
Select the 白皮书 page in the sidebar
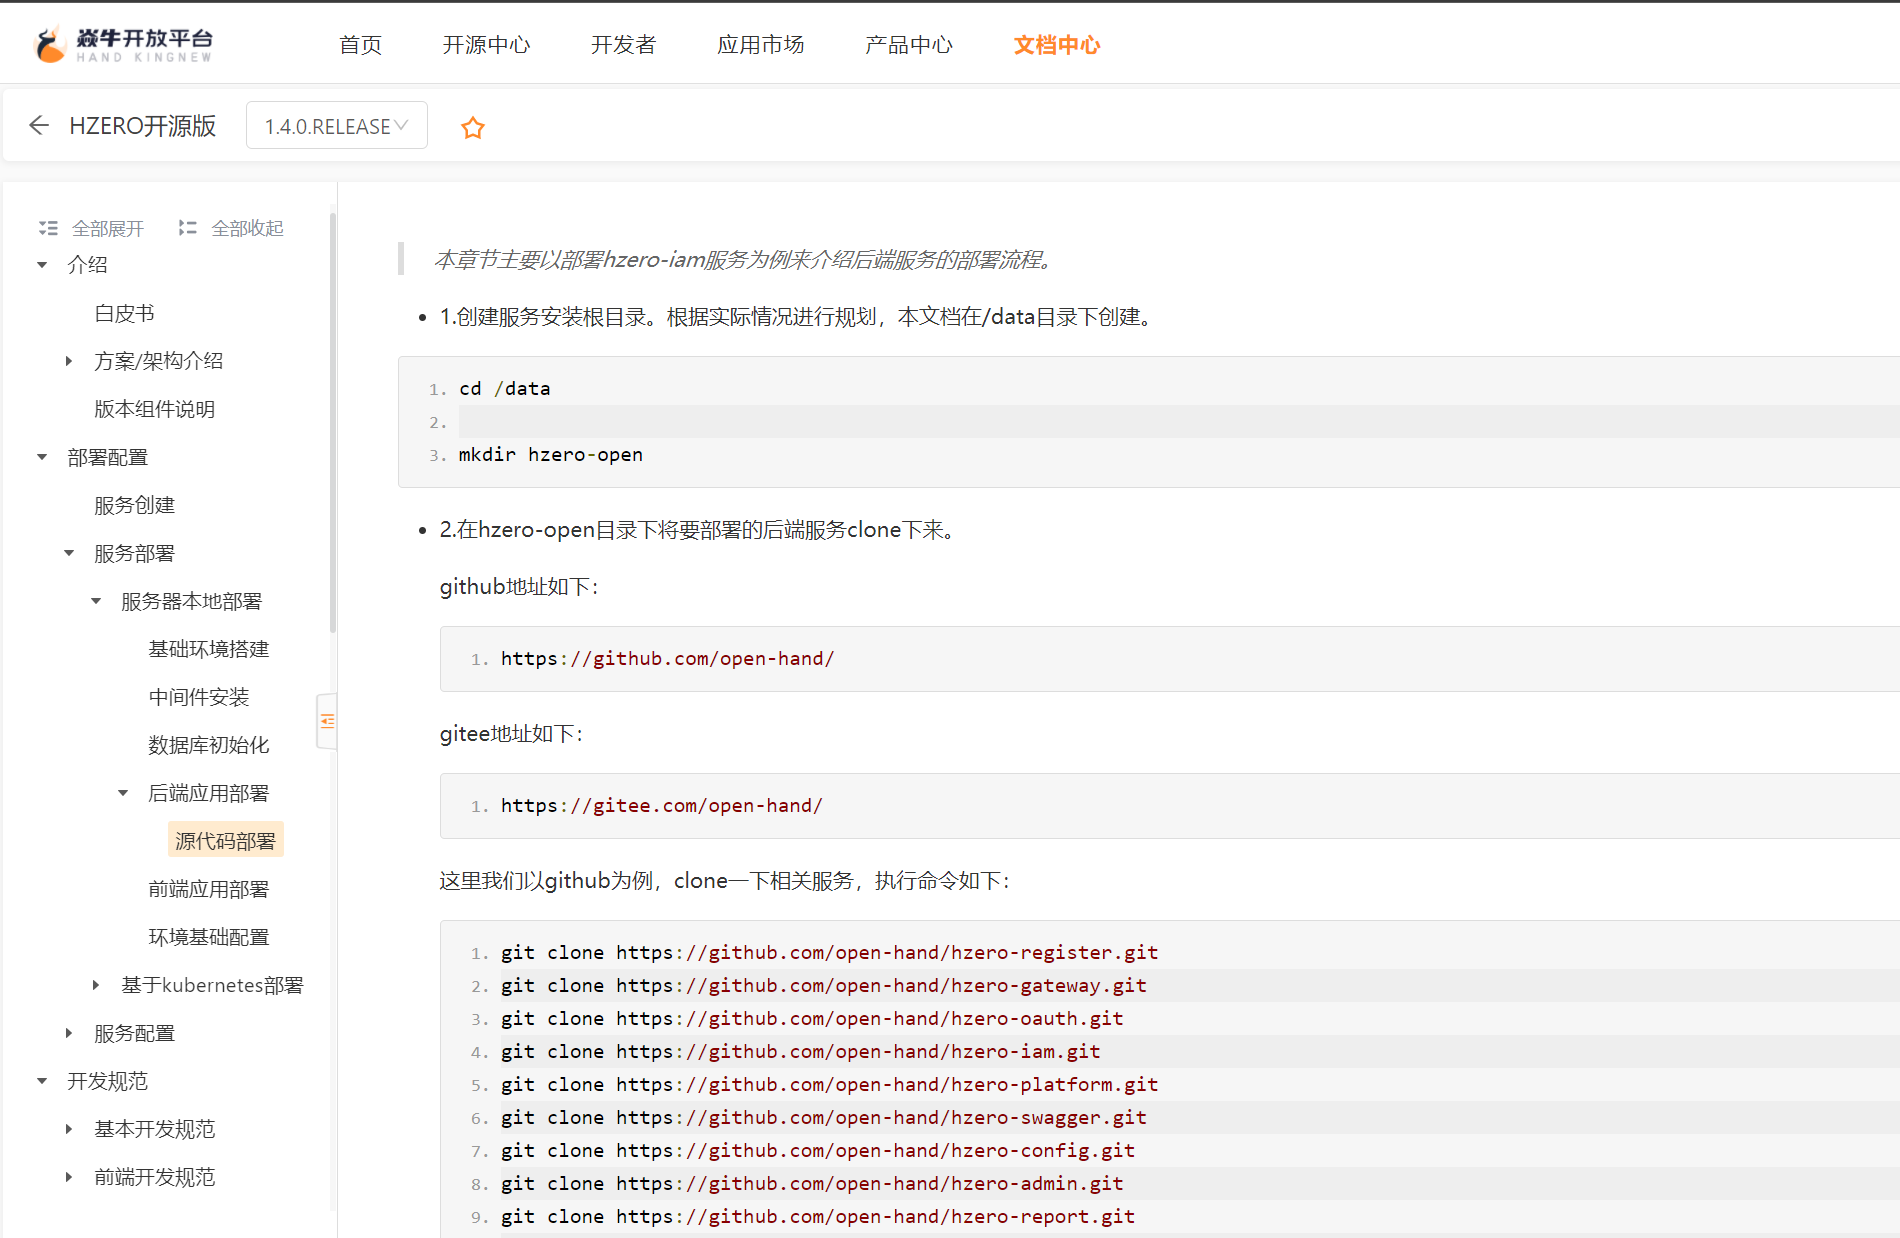[x=123, y=312]
